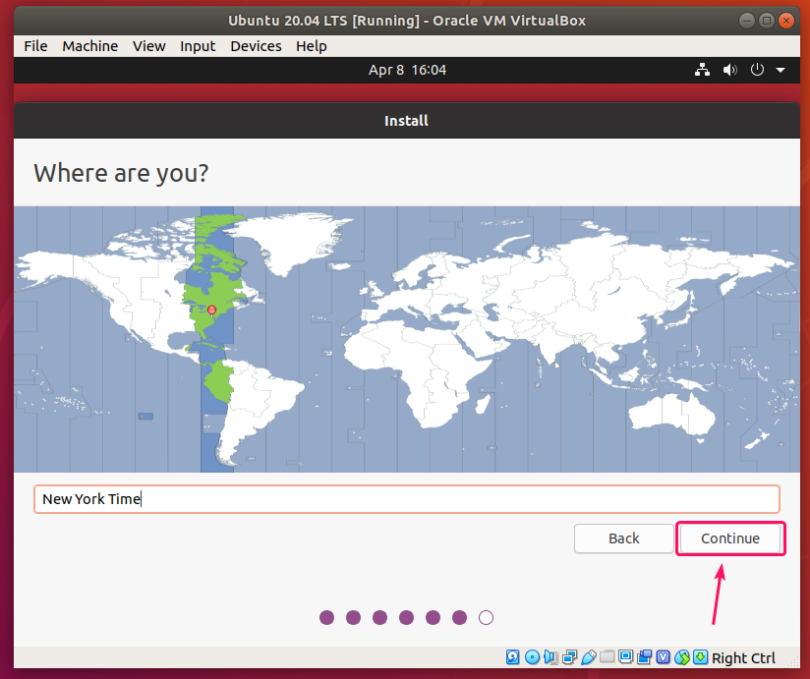
Task: Click the mouse integration status icon
Action: point(682,657)
